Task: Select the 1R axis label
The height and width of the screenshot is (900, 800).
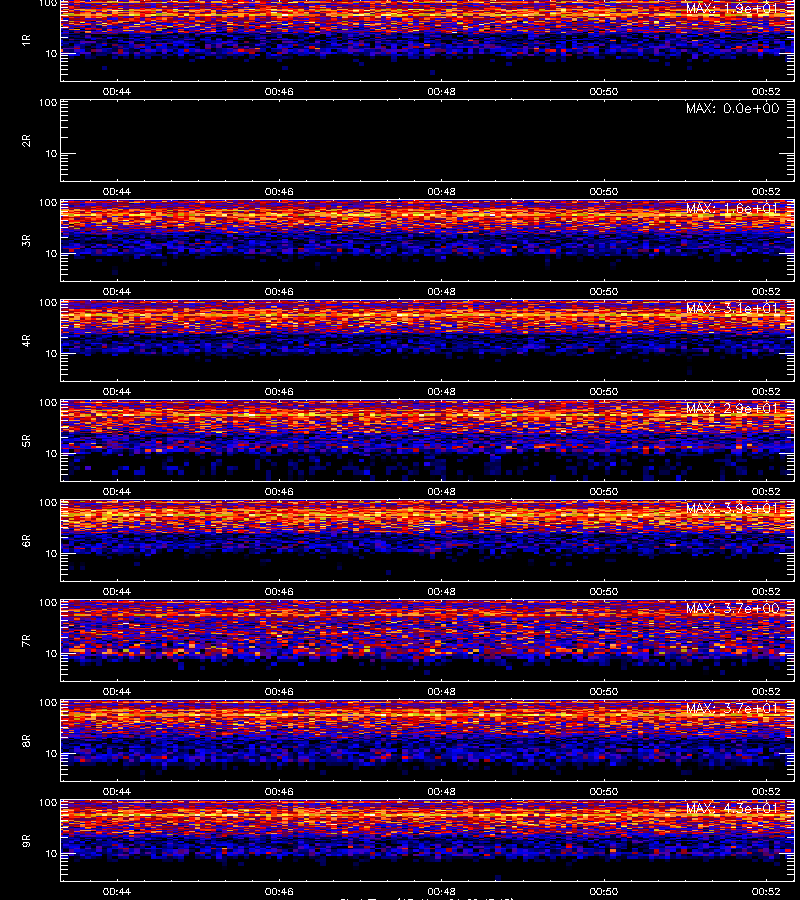Action: (x=26, y=40)
